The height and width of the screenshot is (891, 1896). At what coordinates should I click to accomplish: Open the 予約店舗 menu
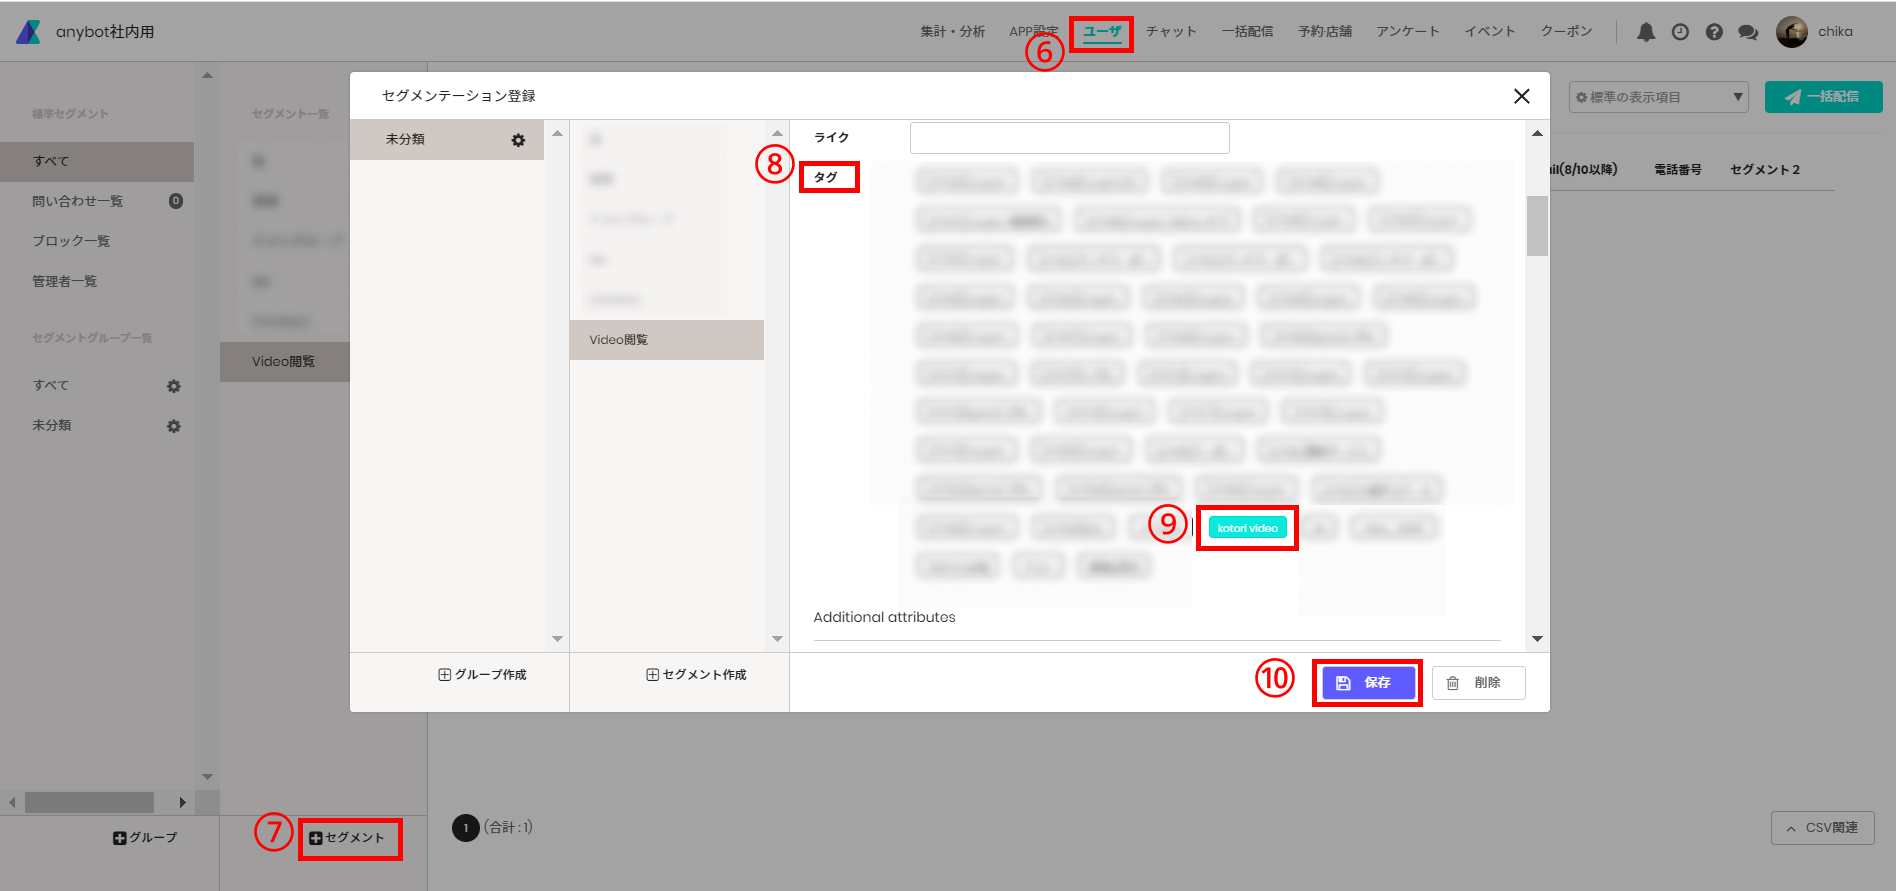(1325, 32)
